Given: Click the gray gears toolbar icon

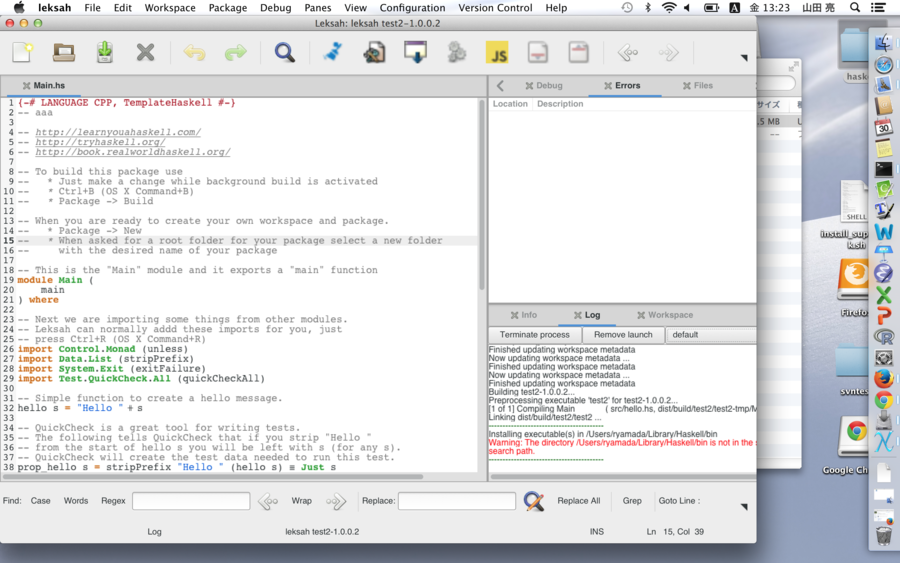Looking at the screenshot, I should click(456, 53).
